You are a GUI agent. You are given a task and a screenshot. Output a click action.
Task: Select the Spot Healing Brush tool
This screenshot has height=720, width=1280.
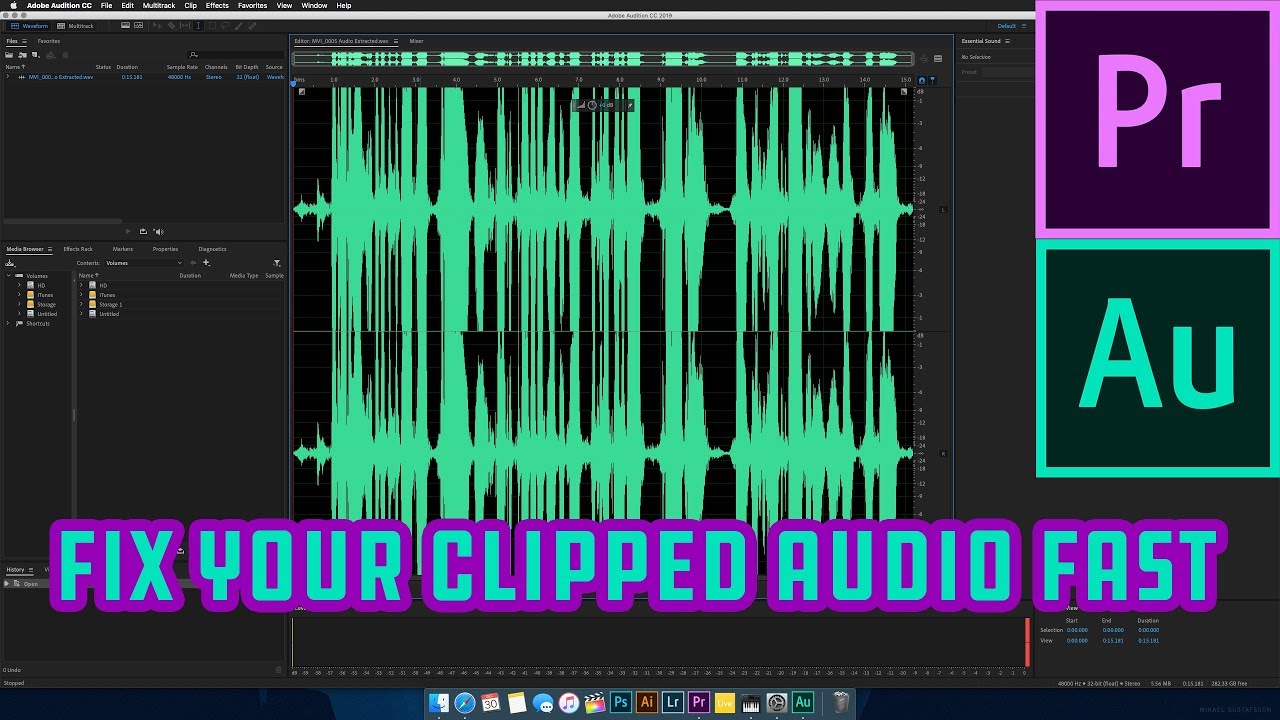point(252,25)
